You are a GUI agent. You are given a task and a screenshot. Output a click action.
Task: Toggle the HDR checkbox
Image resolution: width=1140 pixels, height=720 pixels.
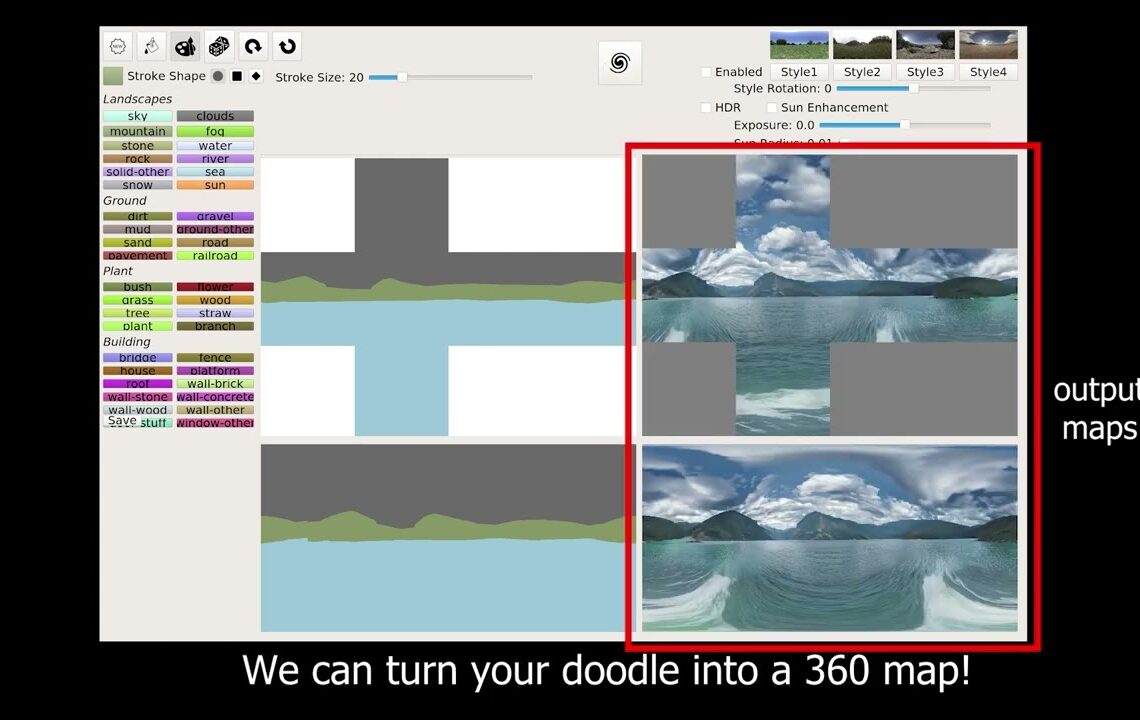point(706,107)
